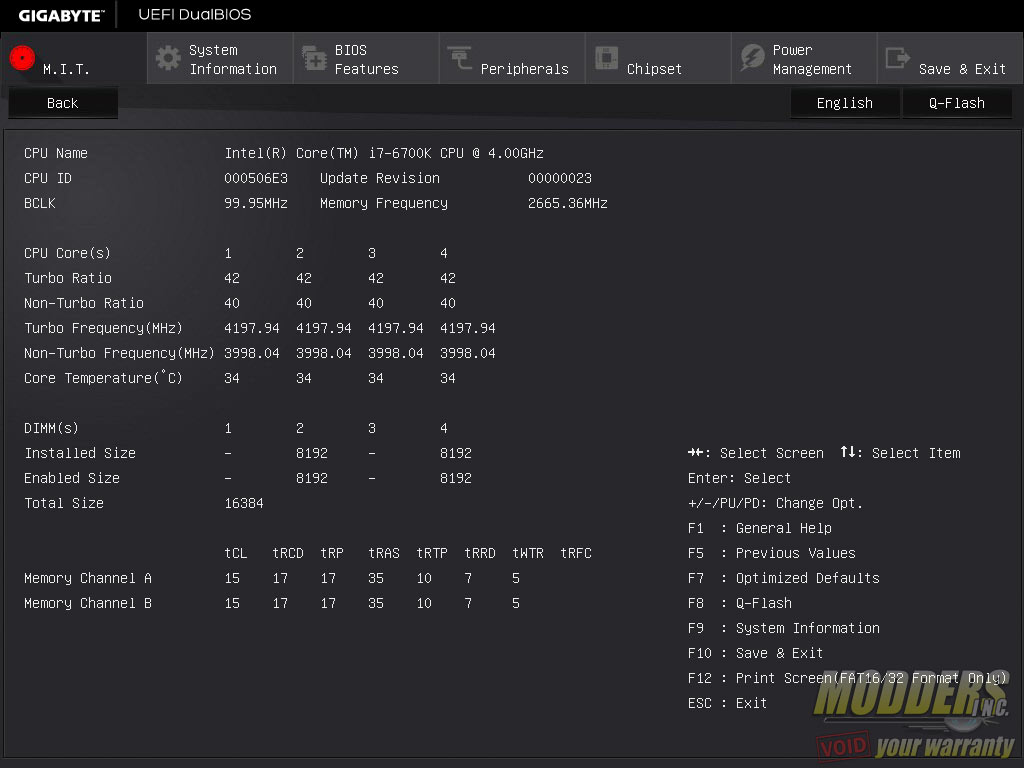Select the Memory Channel B label
The image size is (1024, 768).
coord(88,603)
